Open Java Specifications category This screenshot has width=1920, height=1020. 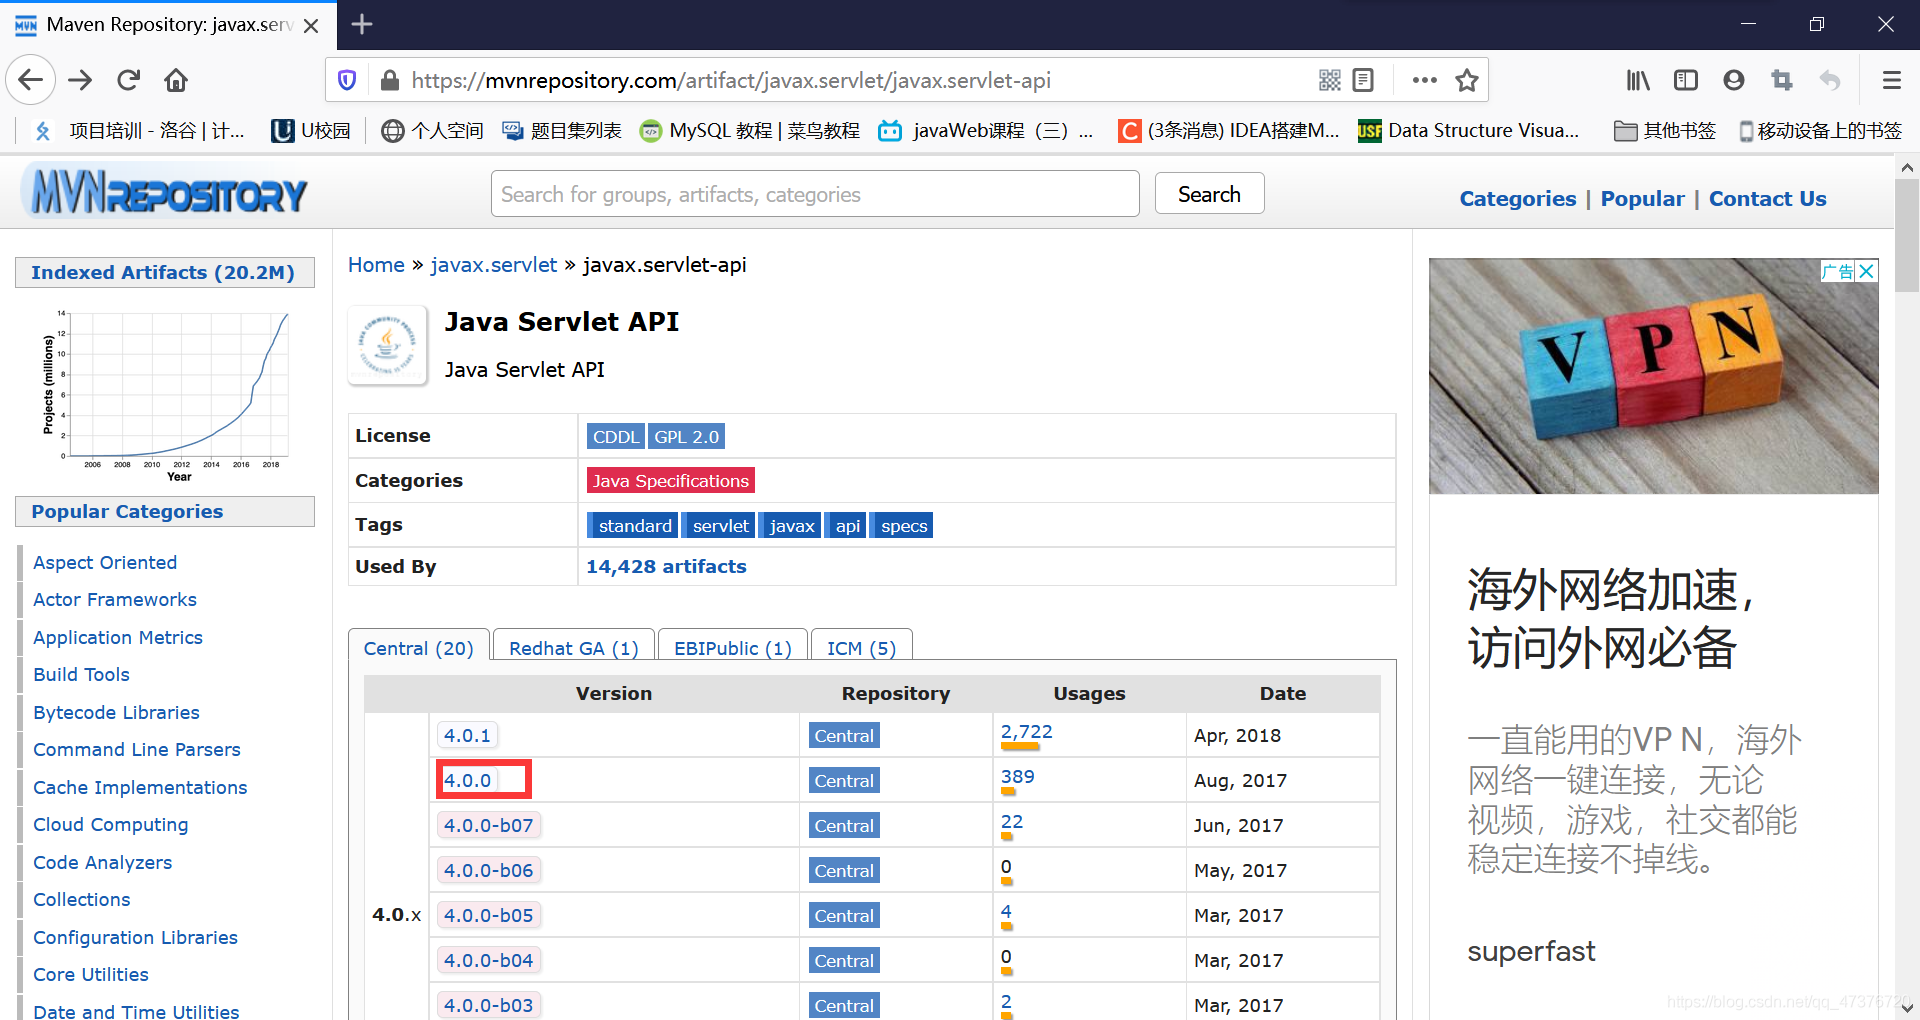point(670,481)
